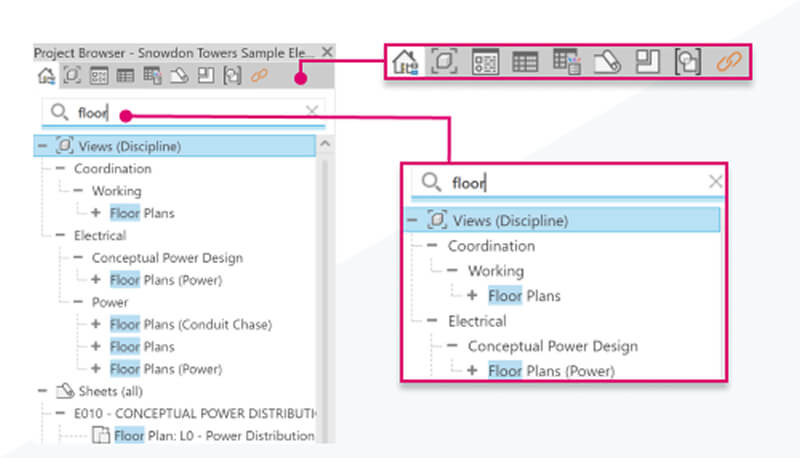The height and width of the screenshot is (458, 800).
Task: Click the magnifier icon in the small Project Browser search
Action: [60, 112]
